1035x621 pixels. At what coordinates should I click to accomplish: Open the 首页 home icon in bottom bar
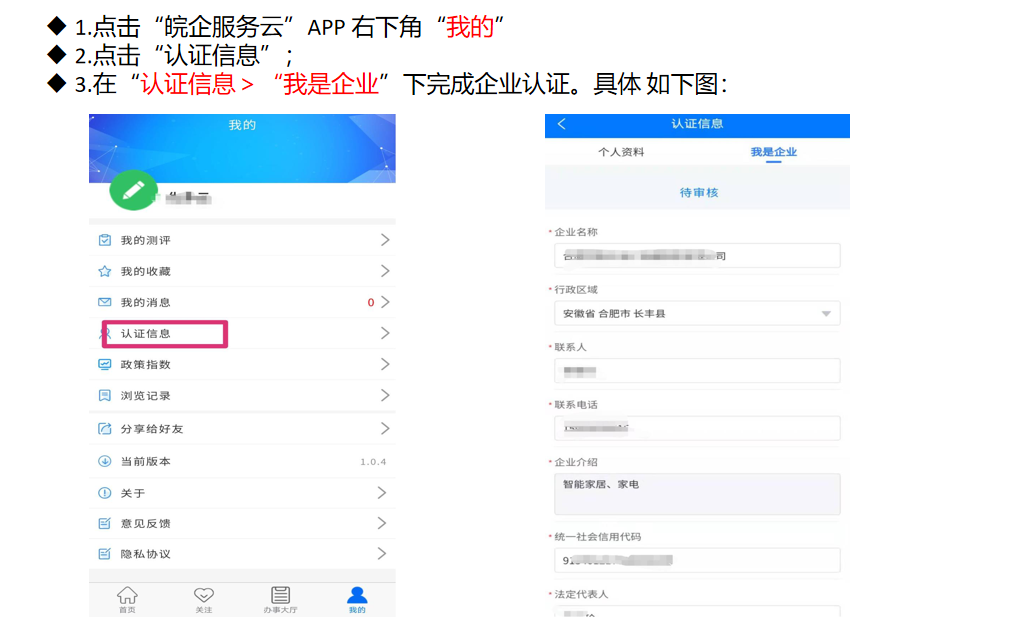click(x=127, y=598)
